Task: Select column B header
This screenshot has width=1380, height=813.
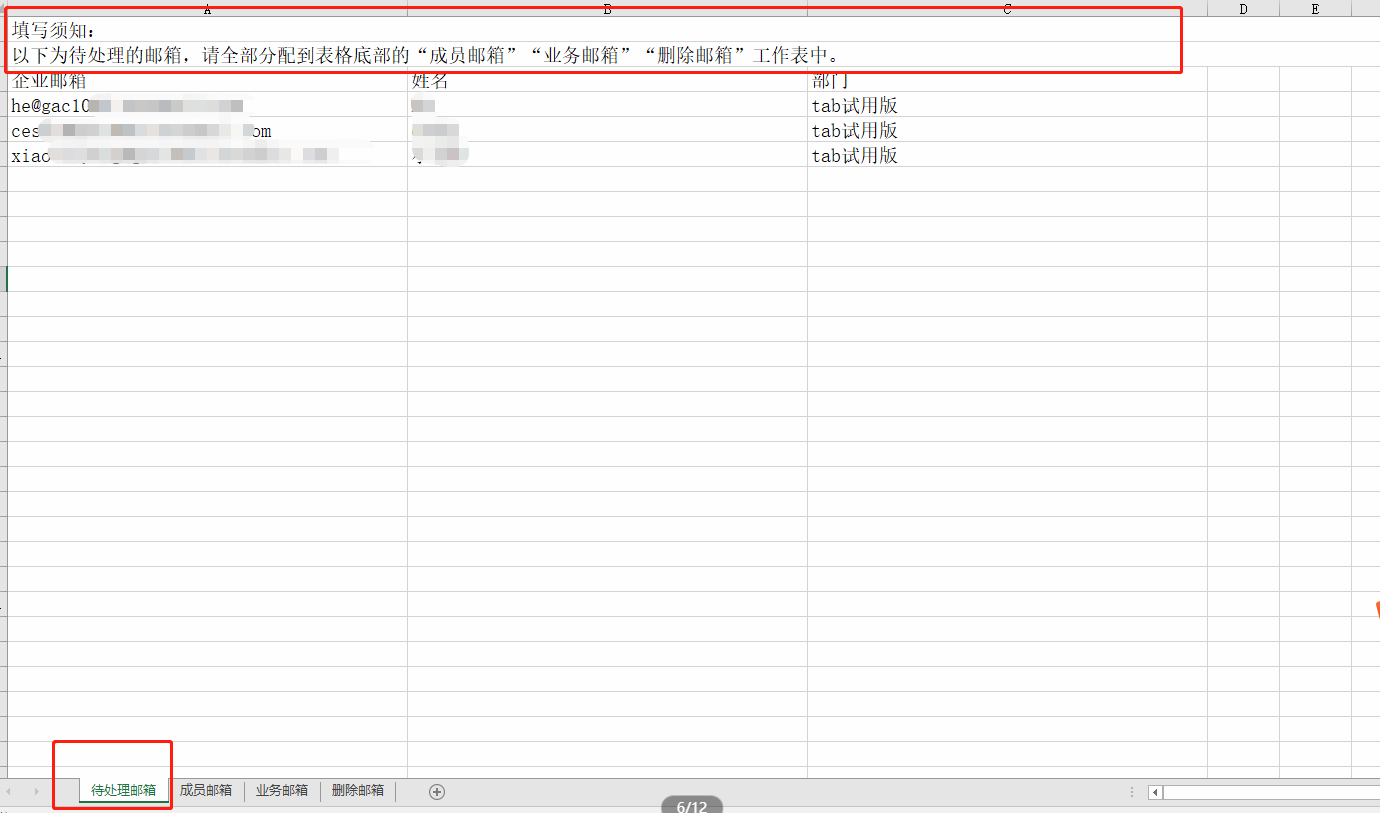Action: [607, 9]
